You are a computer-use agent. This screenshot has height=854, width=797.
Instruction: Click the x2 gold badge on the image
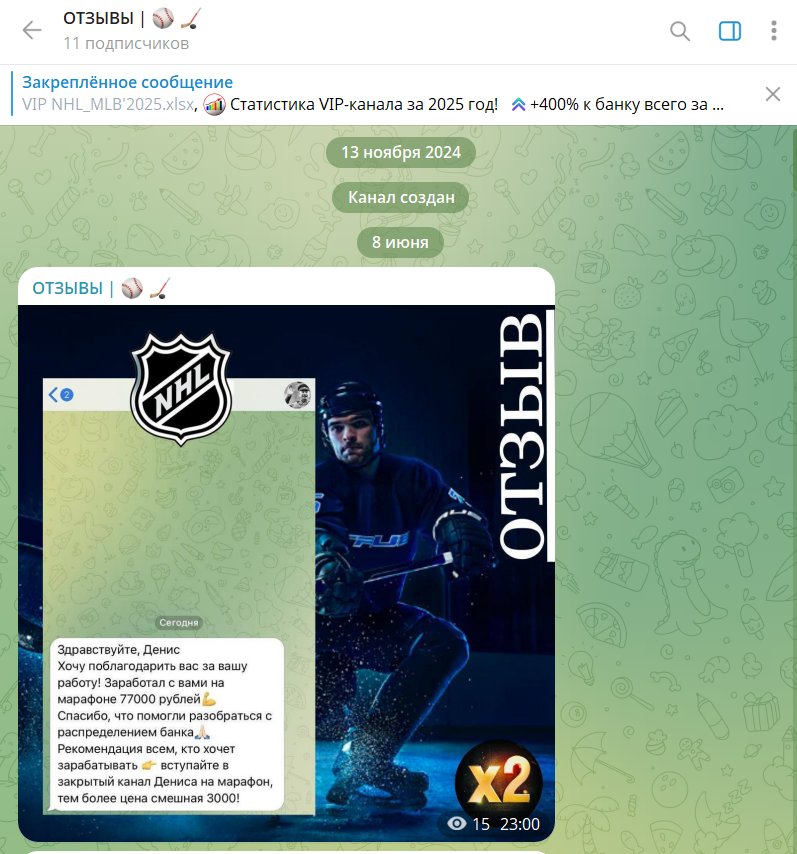tap(499, 782)
